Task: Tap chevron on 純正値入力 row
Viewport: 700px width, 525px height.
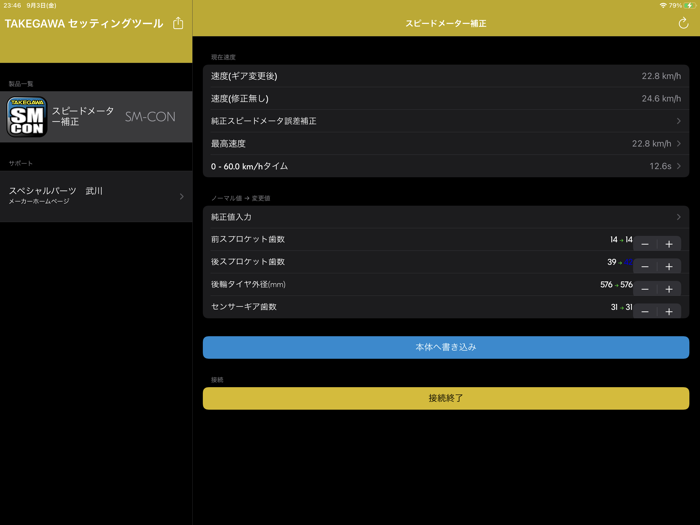Action: 679,217
